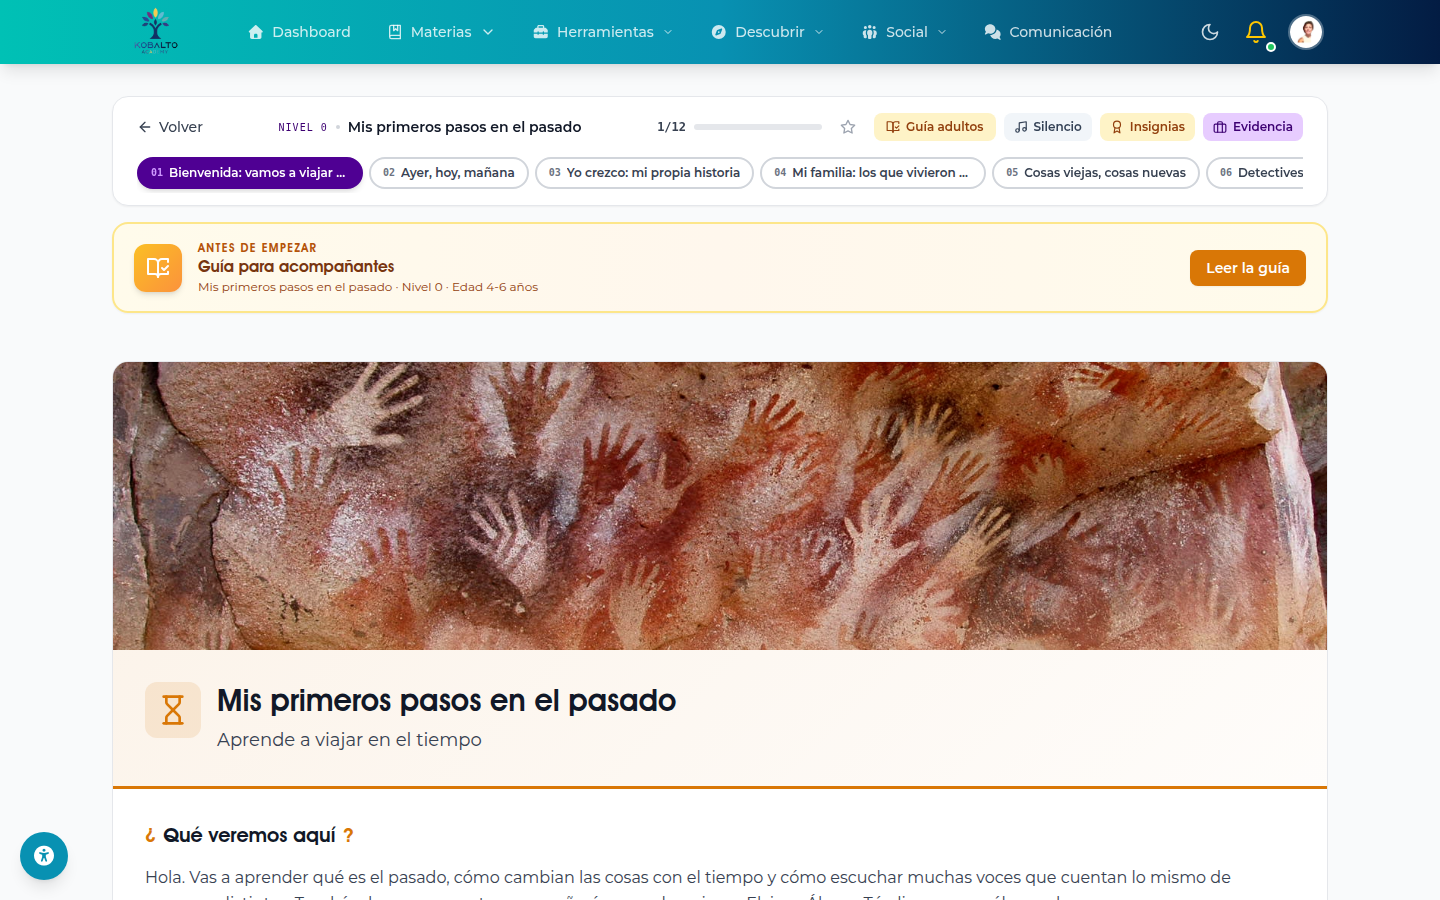
Task: Click the favorite star icon
Action: coord(848,127)
